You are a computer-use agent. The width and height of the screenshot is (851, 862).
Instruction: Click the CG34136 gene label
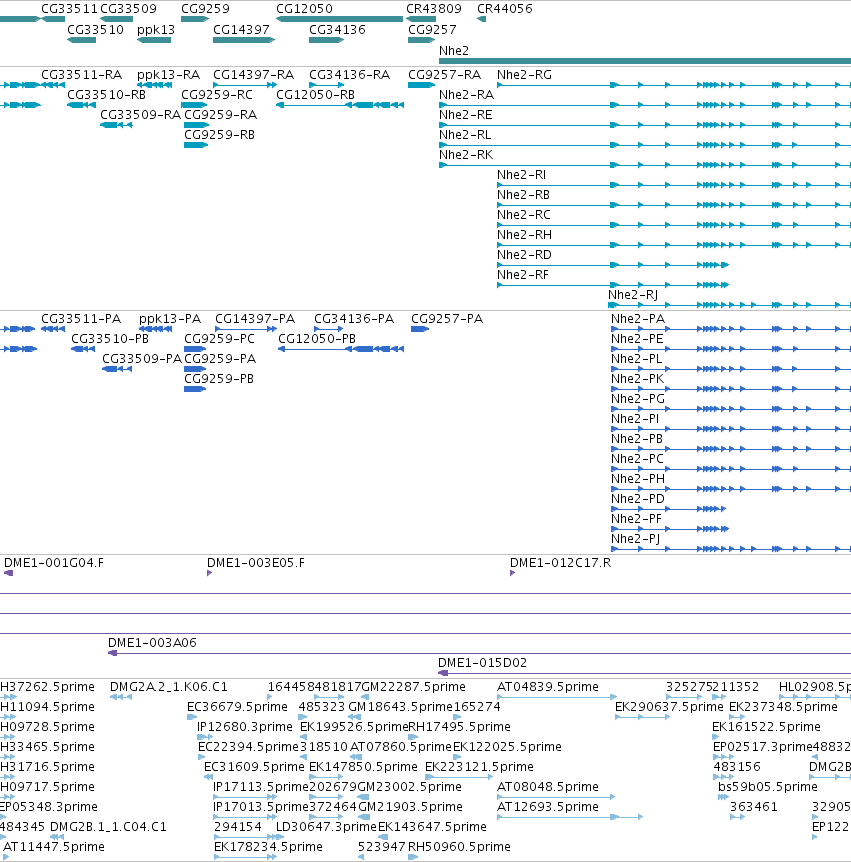[x=337, y=30]
